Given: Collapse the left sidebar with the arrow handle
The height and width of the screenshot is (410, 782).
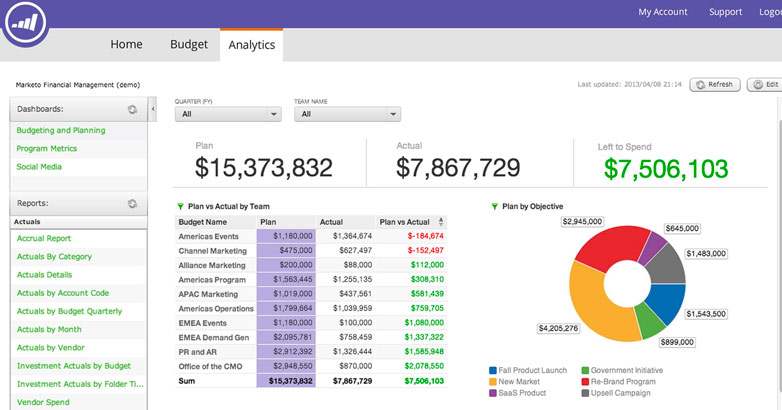Looking at the screenshot, I should click(x=153, y=108).
